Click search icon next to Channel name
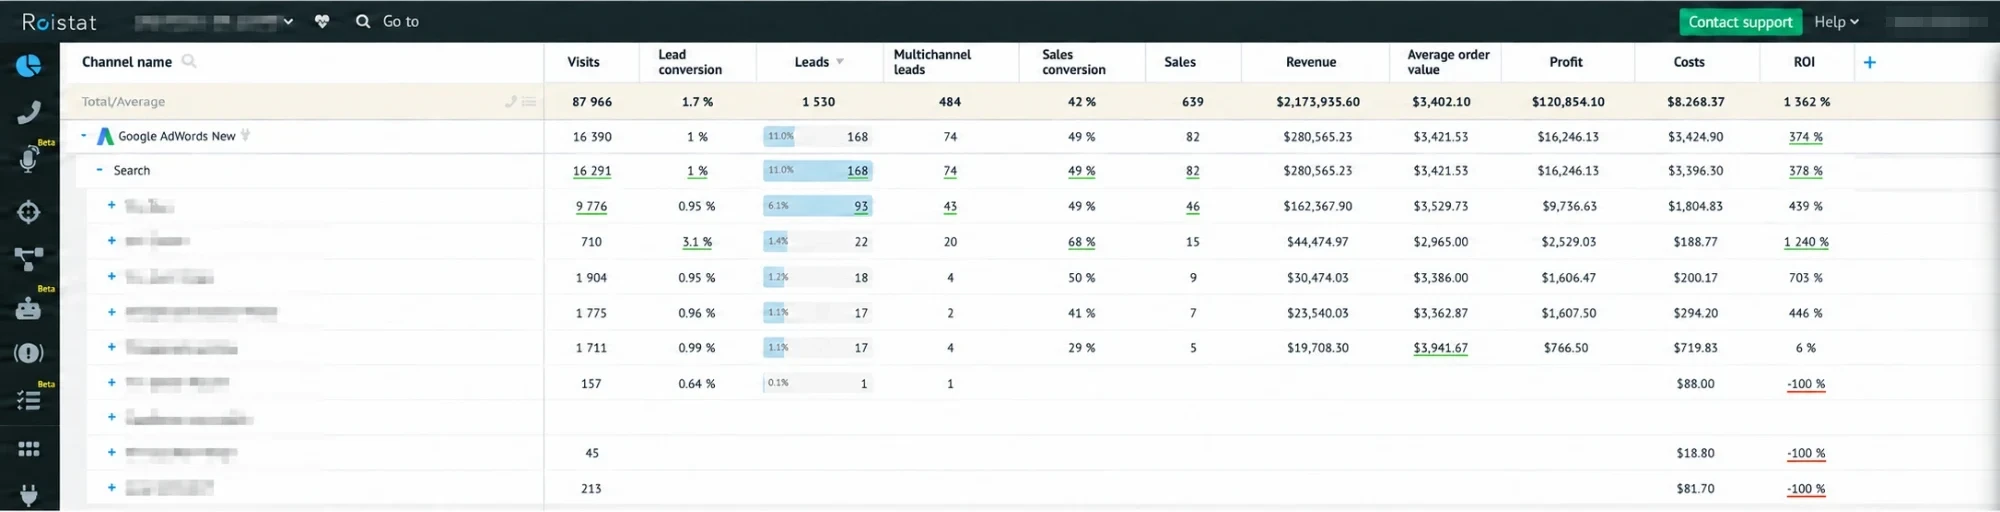 click(x=189, y=61)
